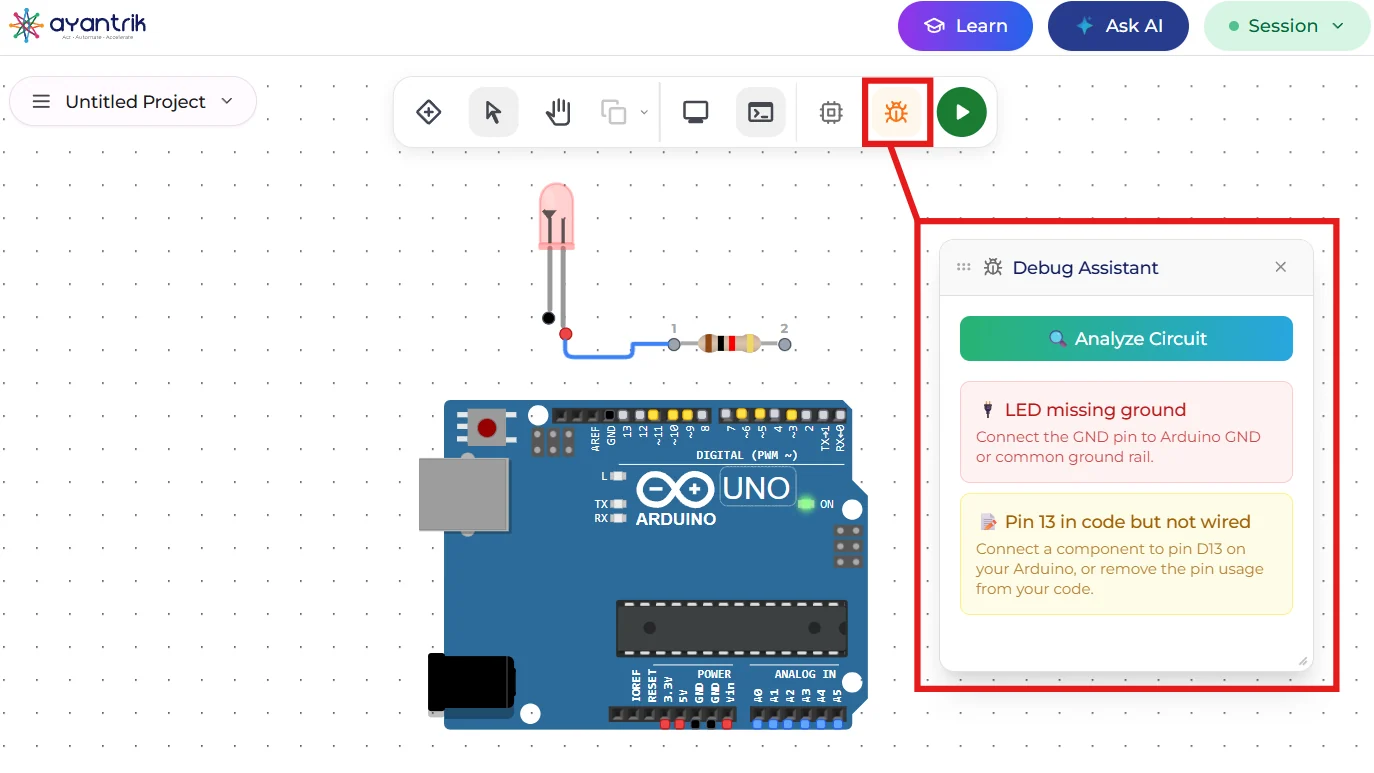Select the black ATmega chip on the Arduino
The image size is (1374, 773).
coord(732,628)
